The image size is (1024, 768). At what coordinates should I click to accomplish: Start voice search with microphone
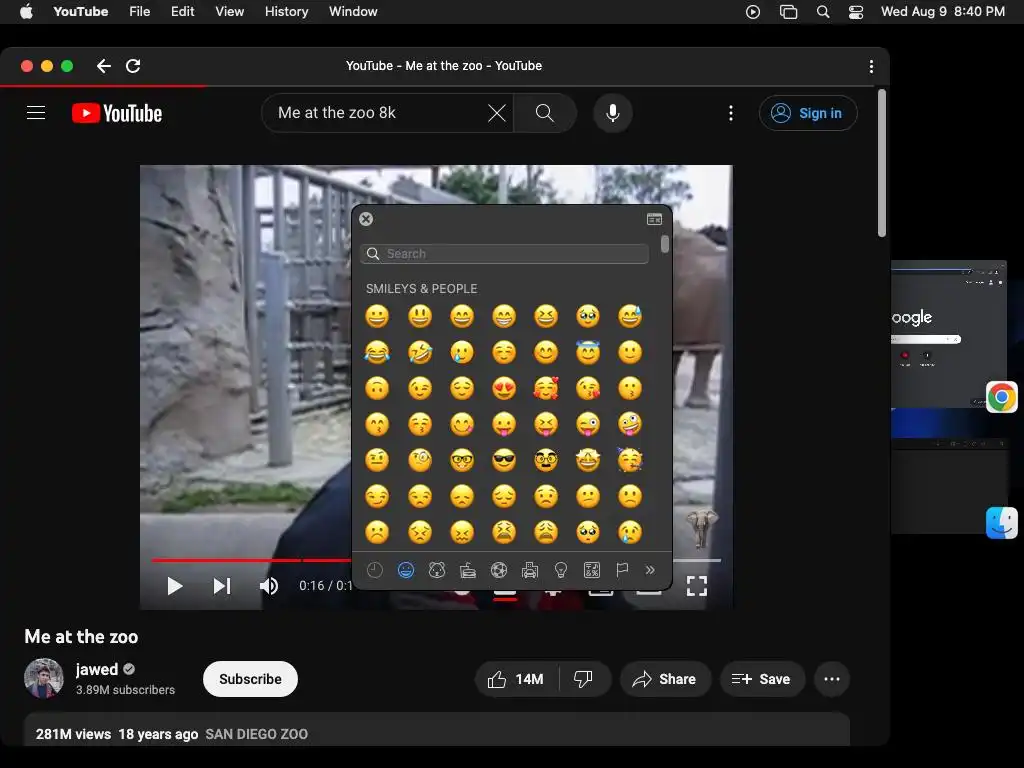coord(613,113)
